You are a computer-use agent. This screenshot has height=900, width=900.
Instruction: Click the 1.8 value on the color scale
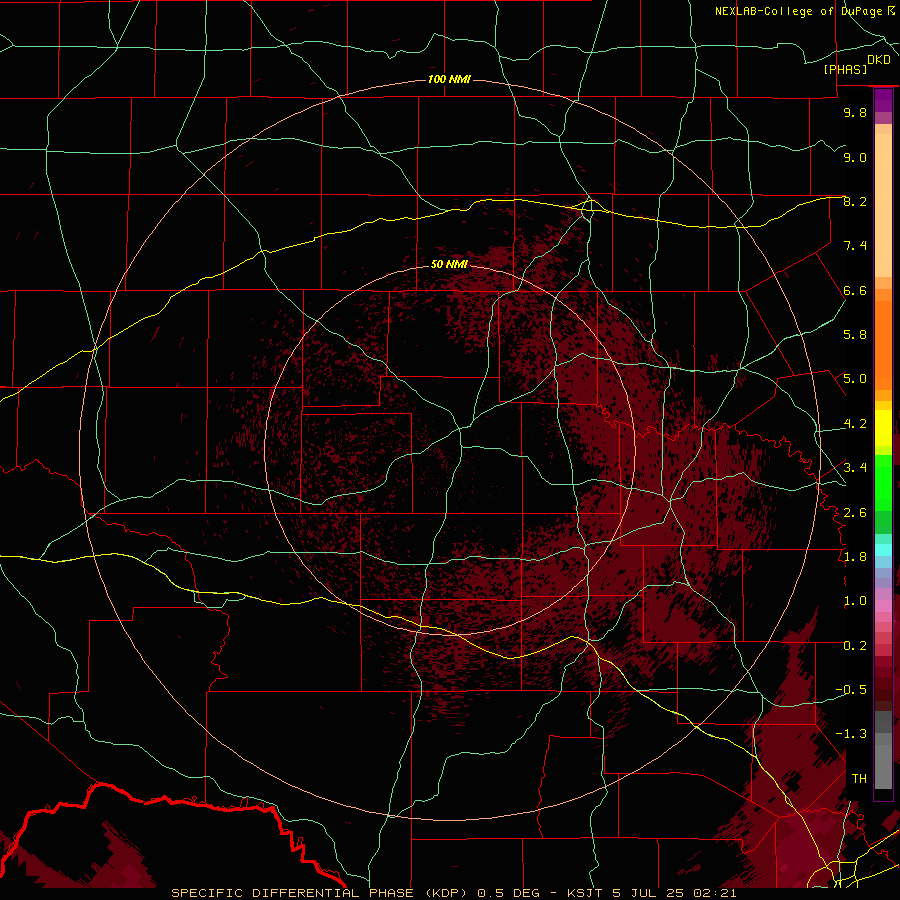pos(855,557)
